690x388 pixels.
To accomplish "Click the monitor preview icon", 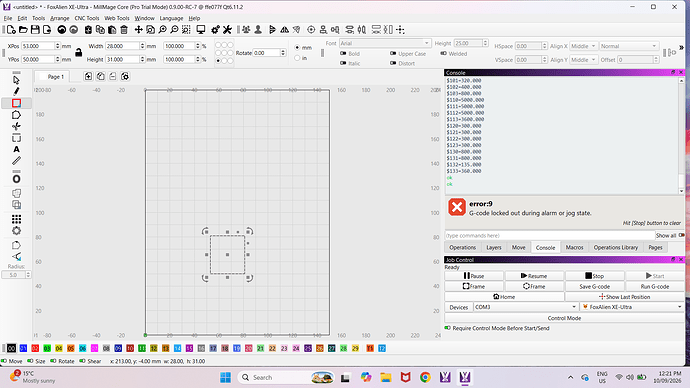I will [201, 29].
